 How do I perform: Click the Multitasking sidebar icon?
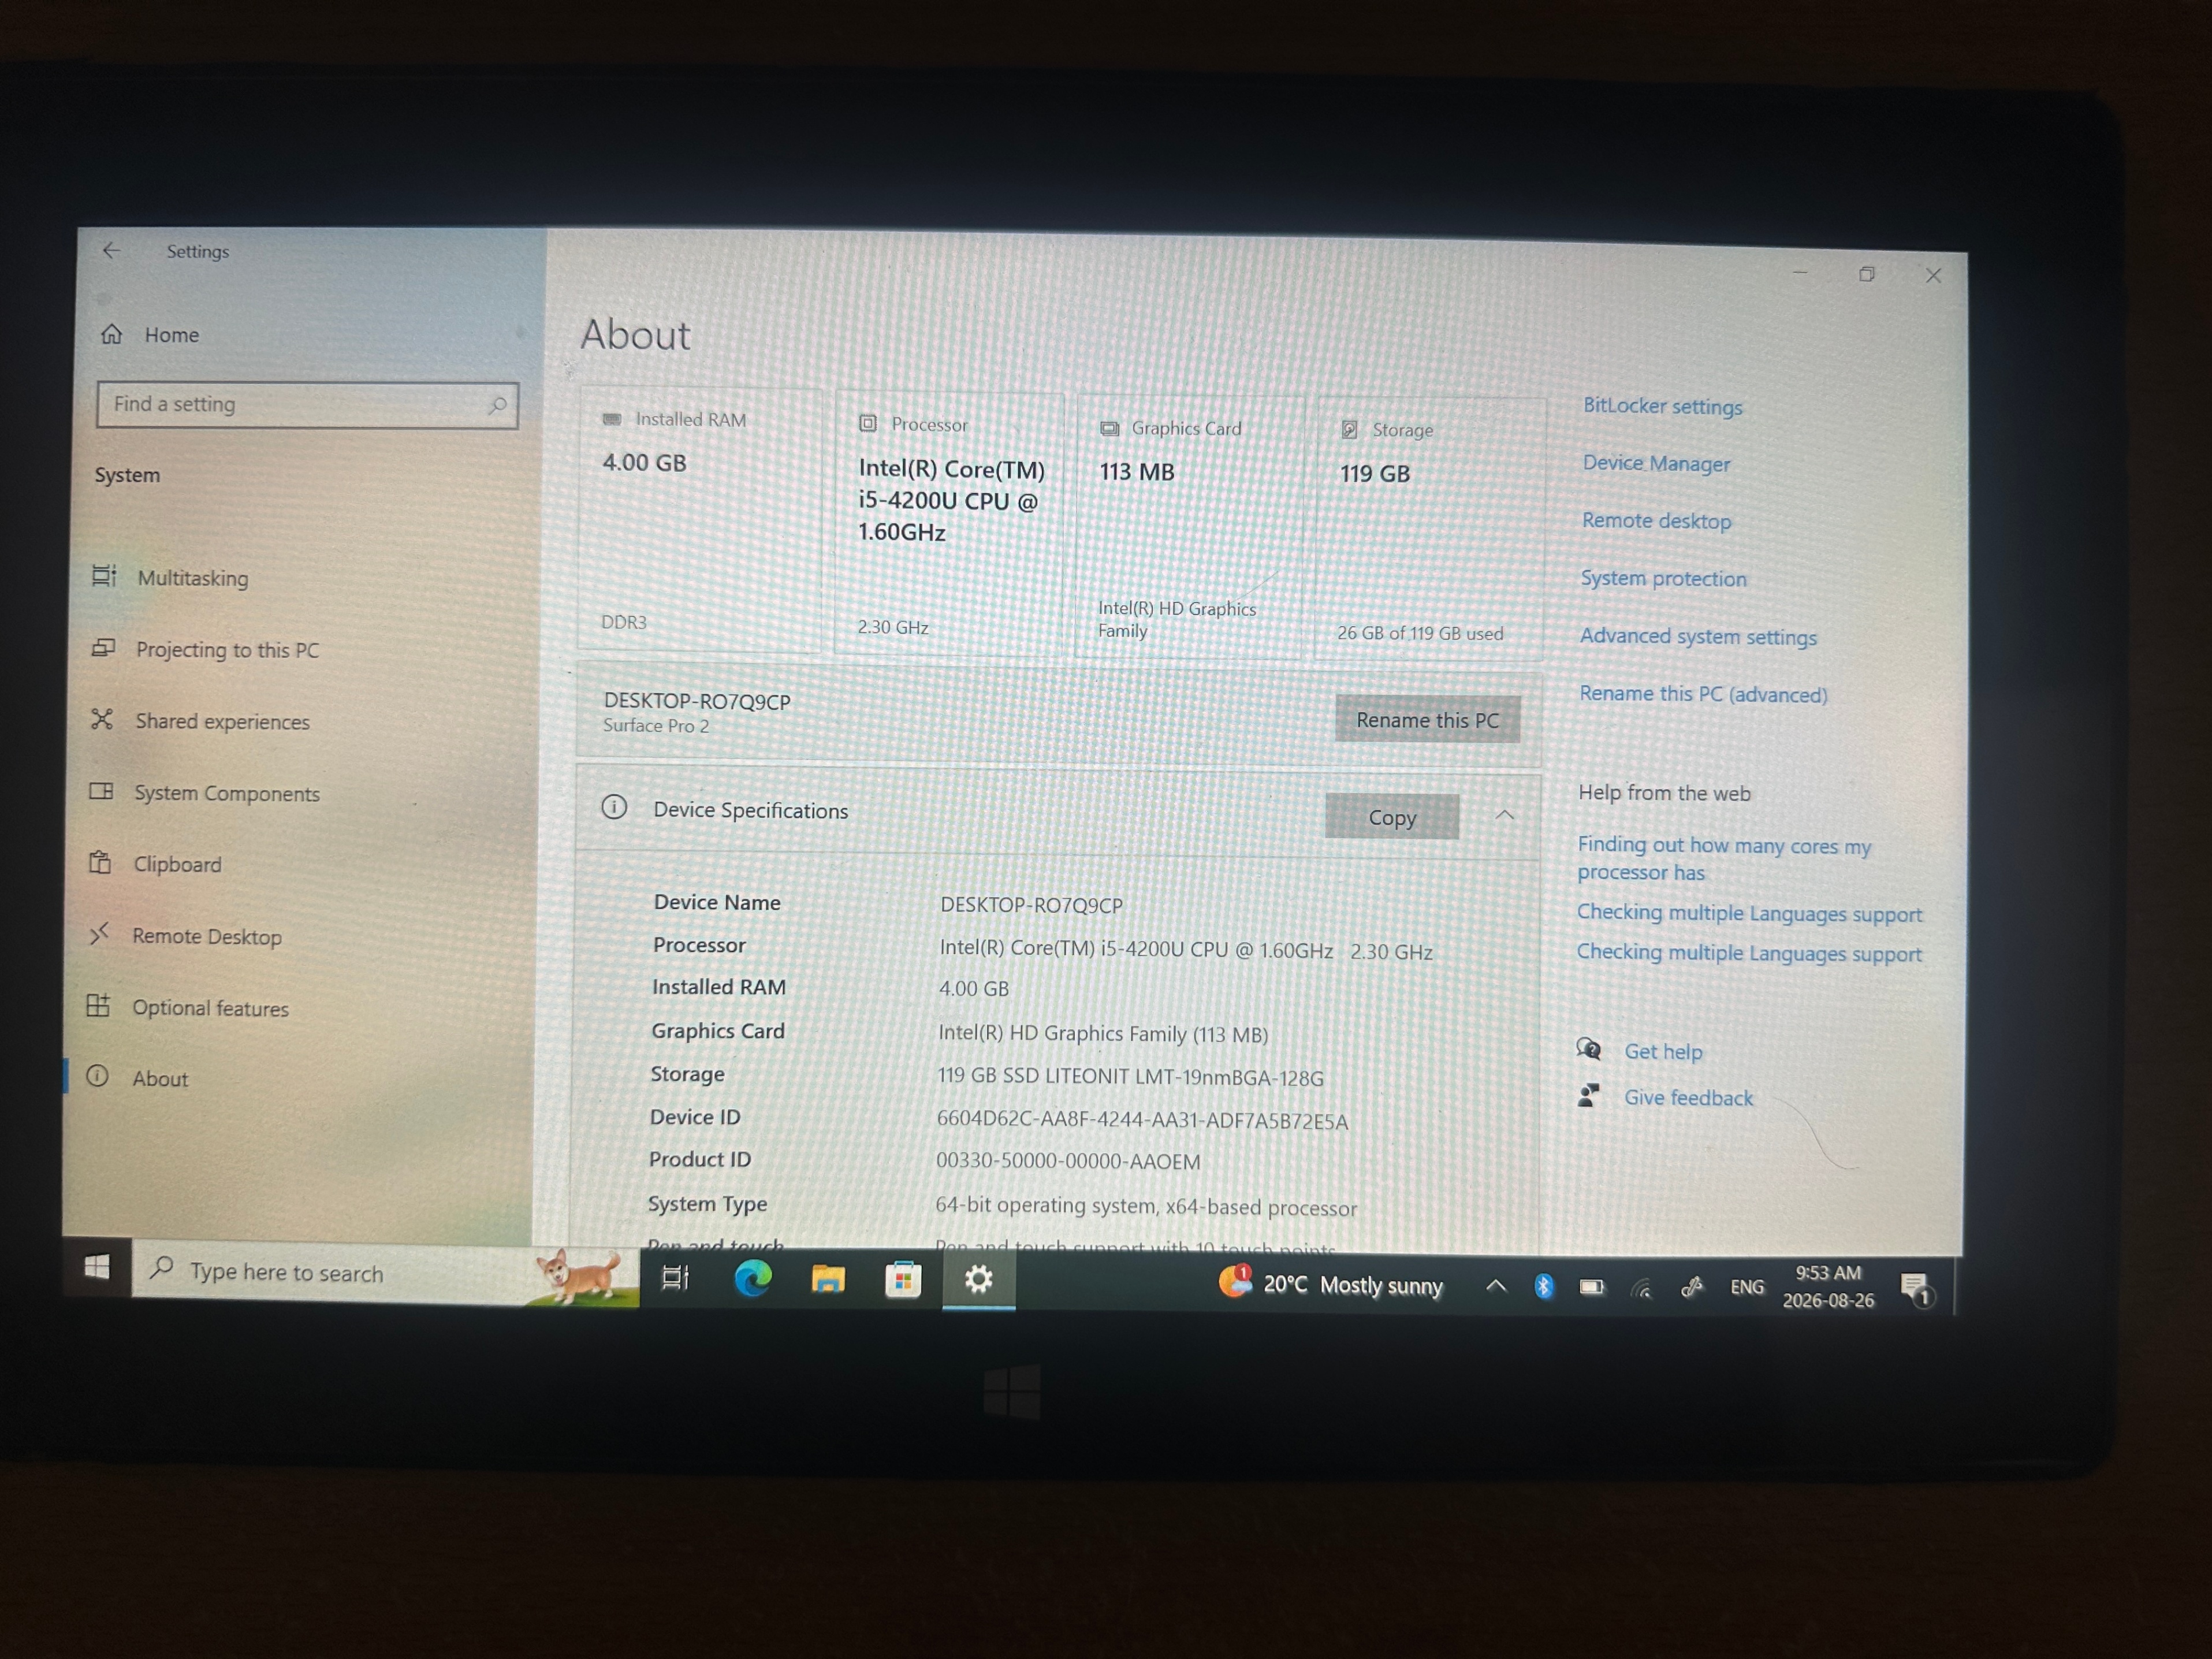tap(104, 575)
